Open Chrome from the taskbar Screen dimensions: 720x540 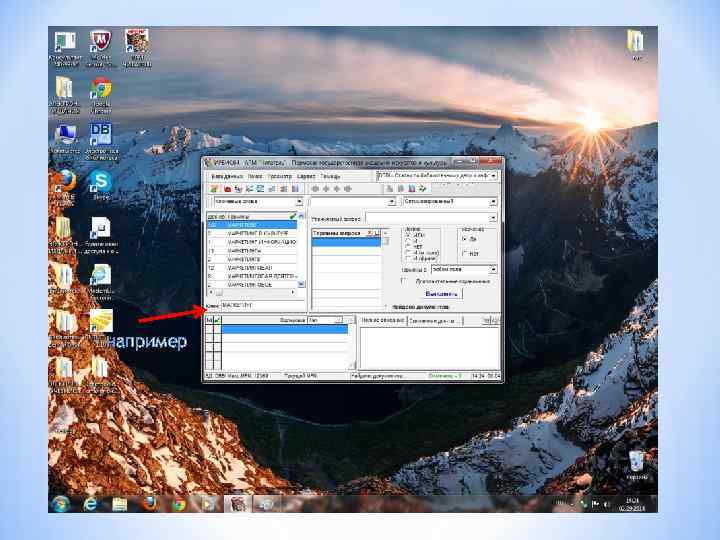(x=179, y=504)
